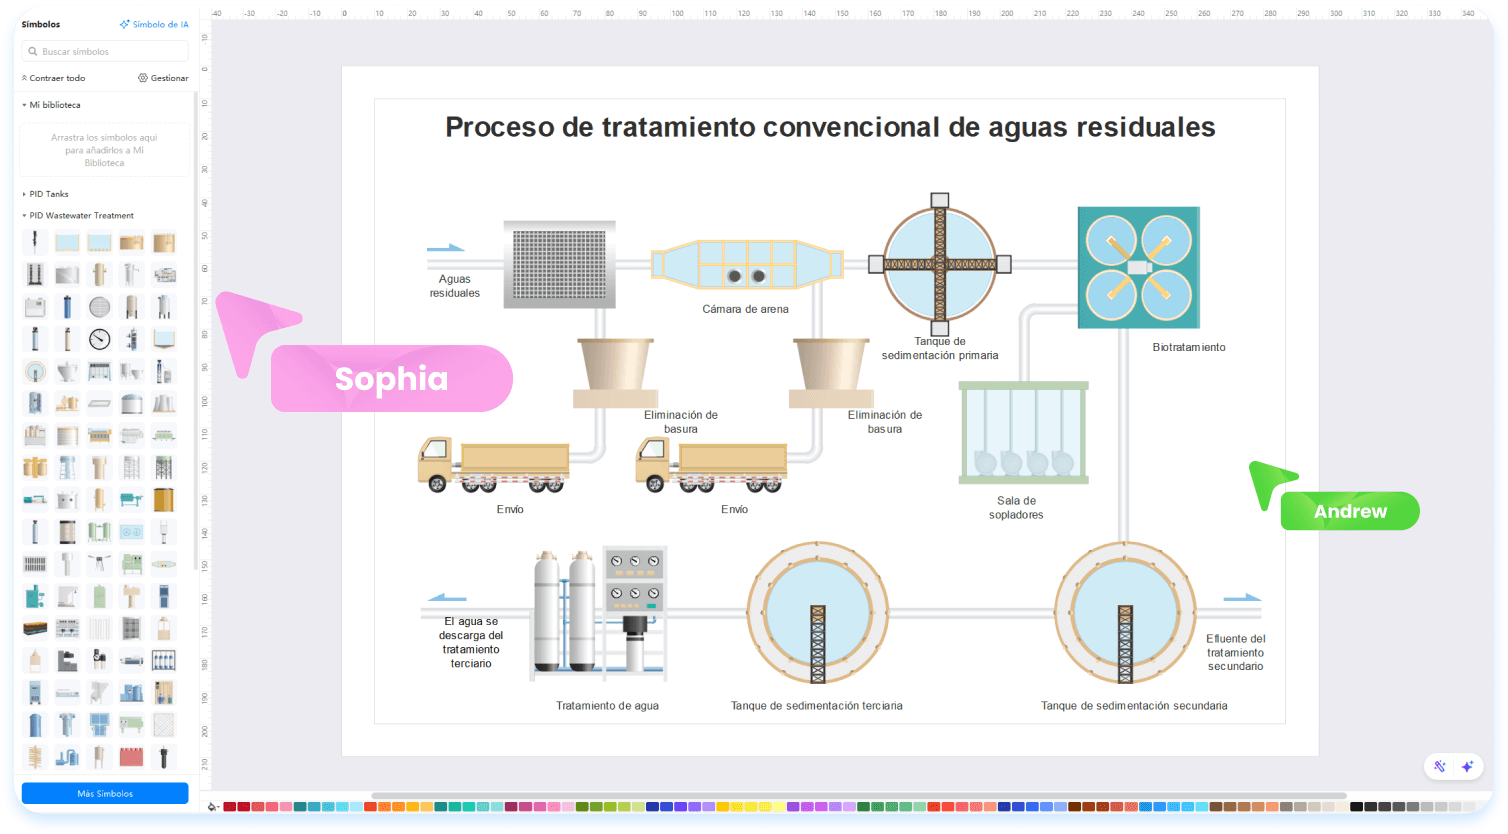Screen dimensions: 1508x834
Task: Click the red brick block symbol
Action: tap(131, 756)
